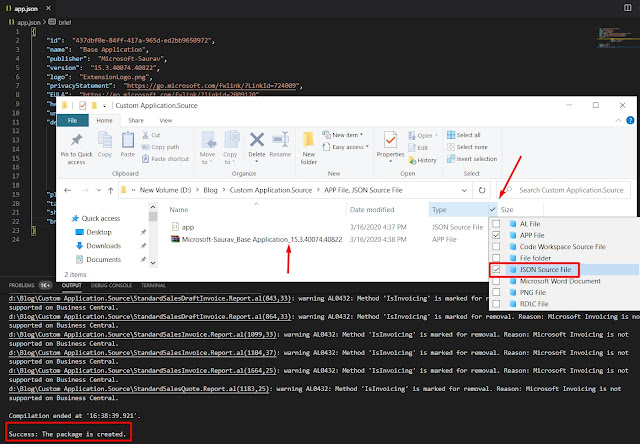Open StandardSalesQuote.Report.al link in output

click(x=139, y=388)
